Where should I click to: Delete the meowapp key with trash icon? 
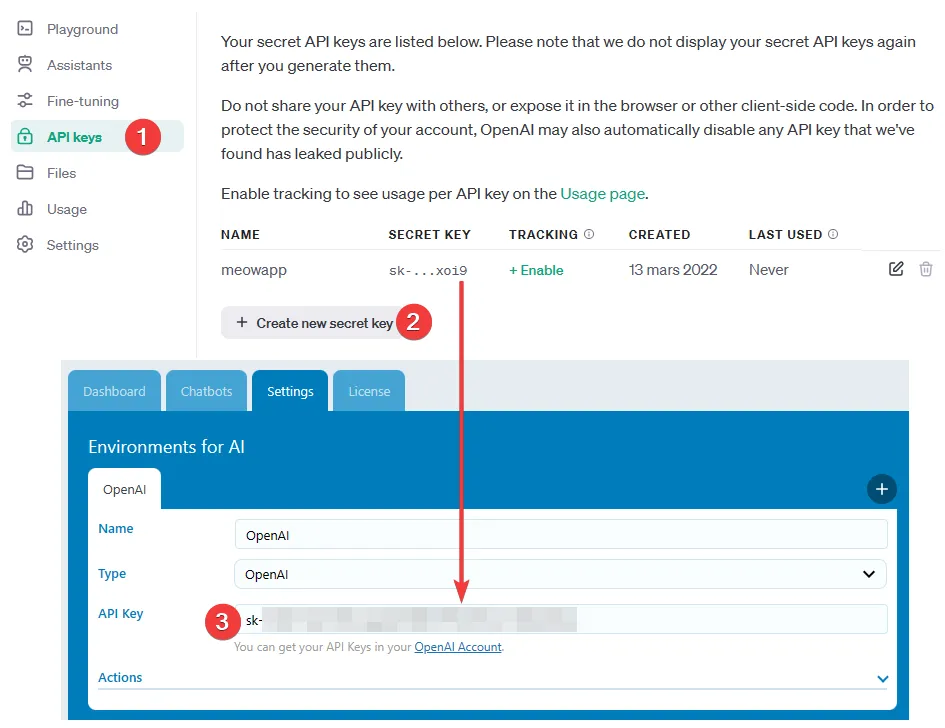pyautogui.click(x=926, y=269)
